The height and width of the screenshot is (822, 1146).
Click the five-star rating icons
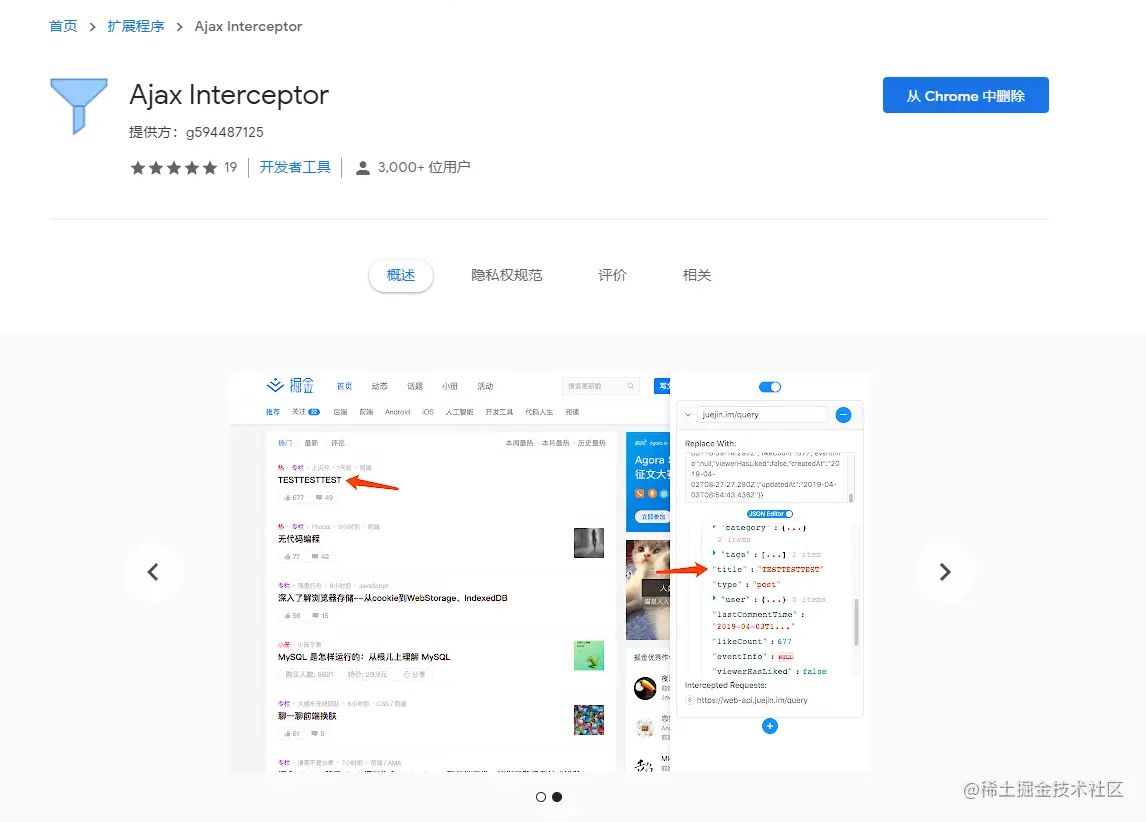tap(174, 168)
